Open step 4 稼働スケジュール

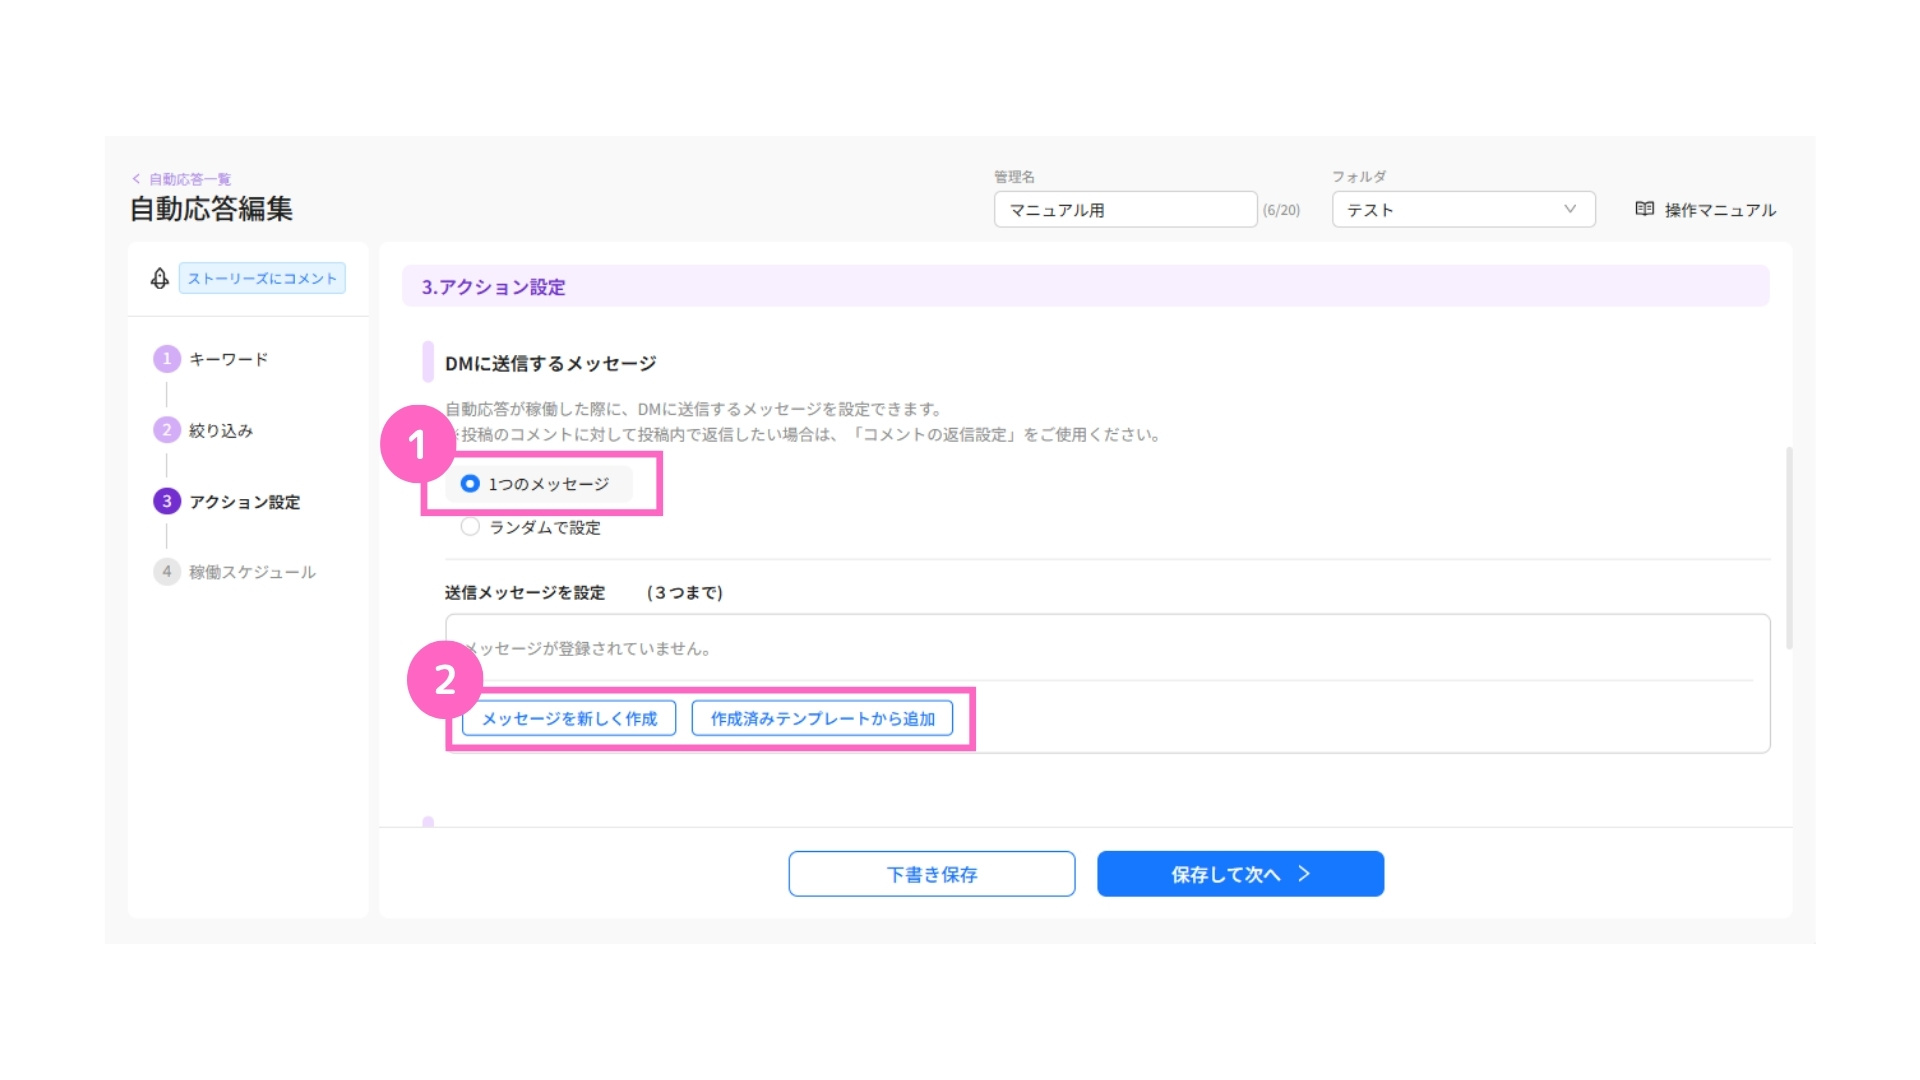pyautogui.click(x=235, y=572)
